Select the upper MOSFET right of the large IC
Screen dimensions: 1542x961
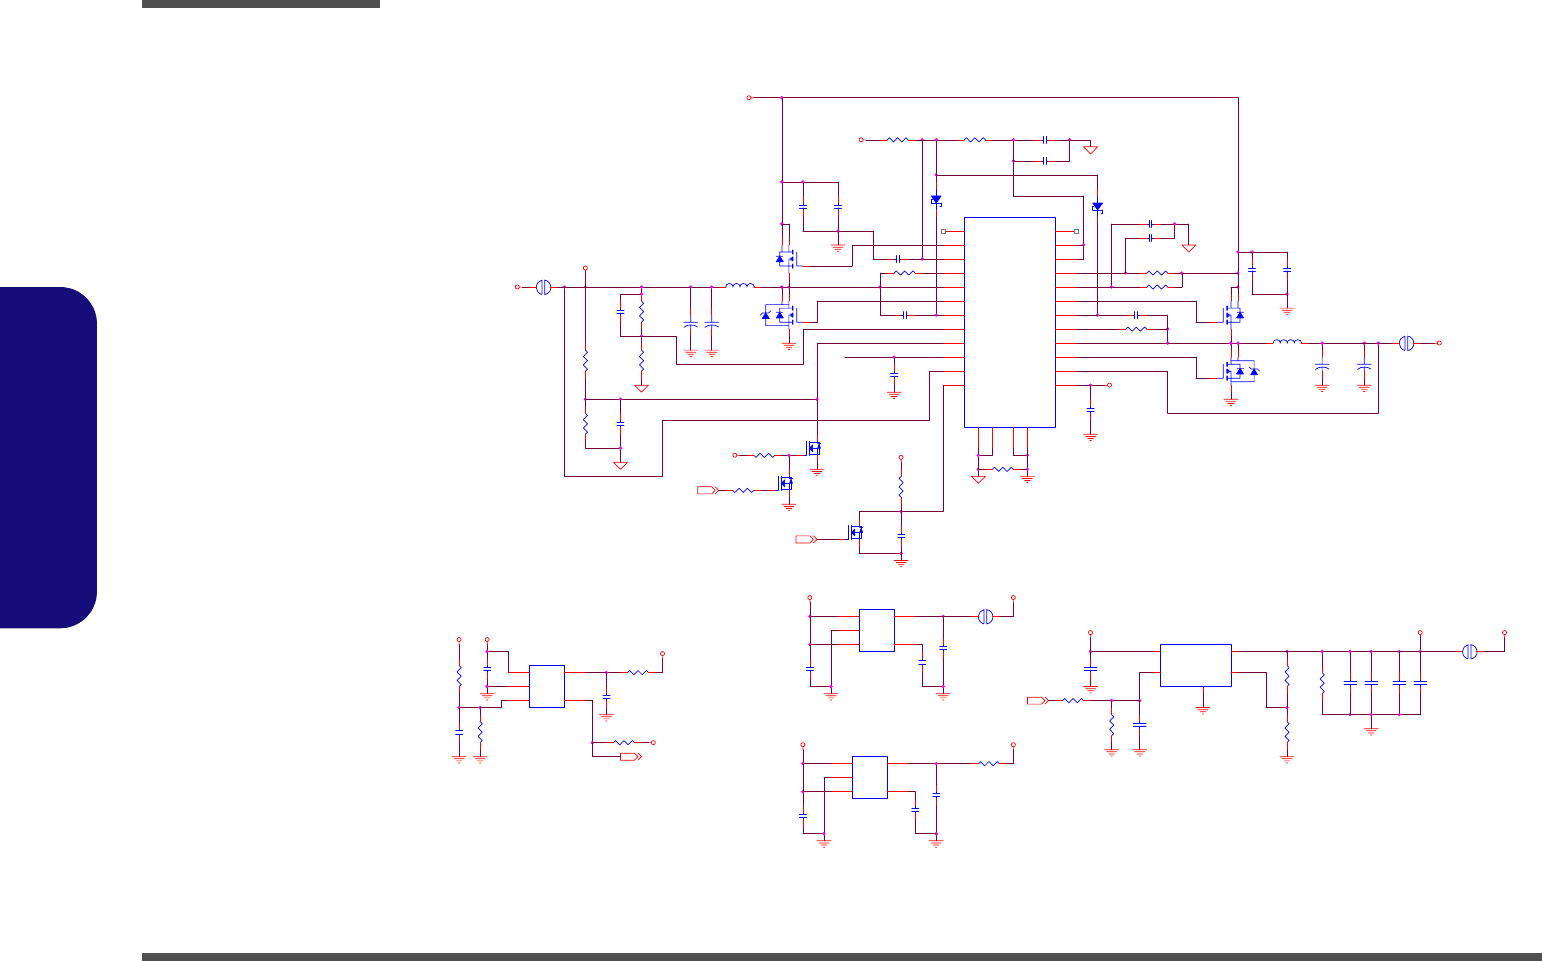click(x=1234, y=315)
